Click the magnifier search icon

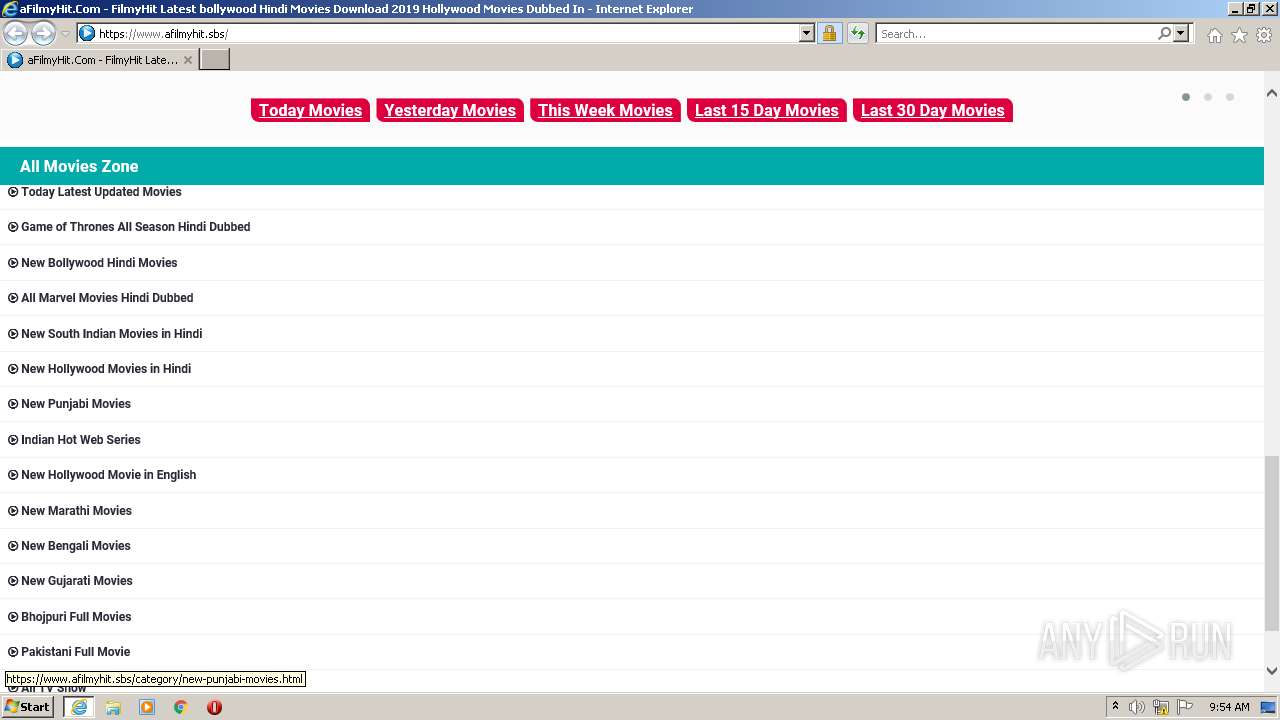click(1164, 33)
